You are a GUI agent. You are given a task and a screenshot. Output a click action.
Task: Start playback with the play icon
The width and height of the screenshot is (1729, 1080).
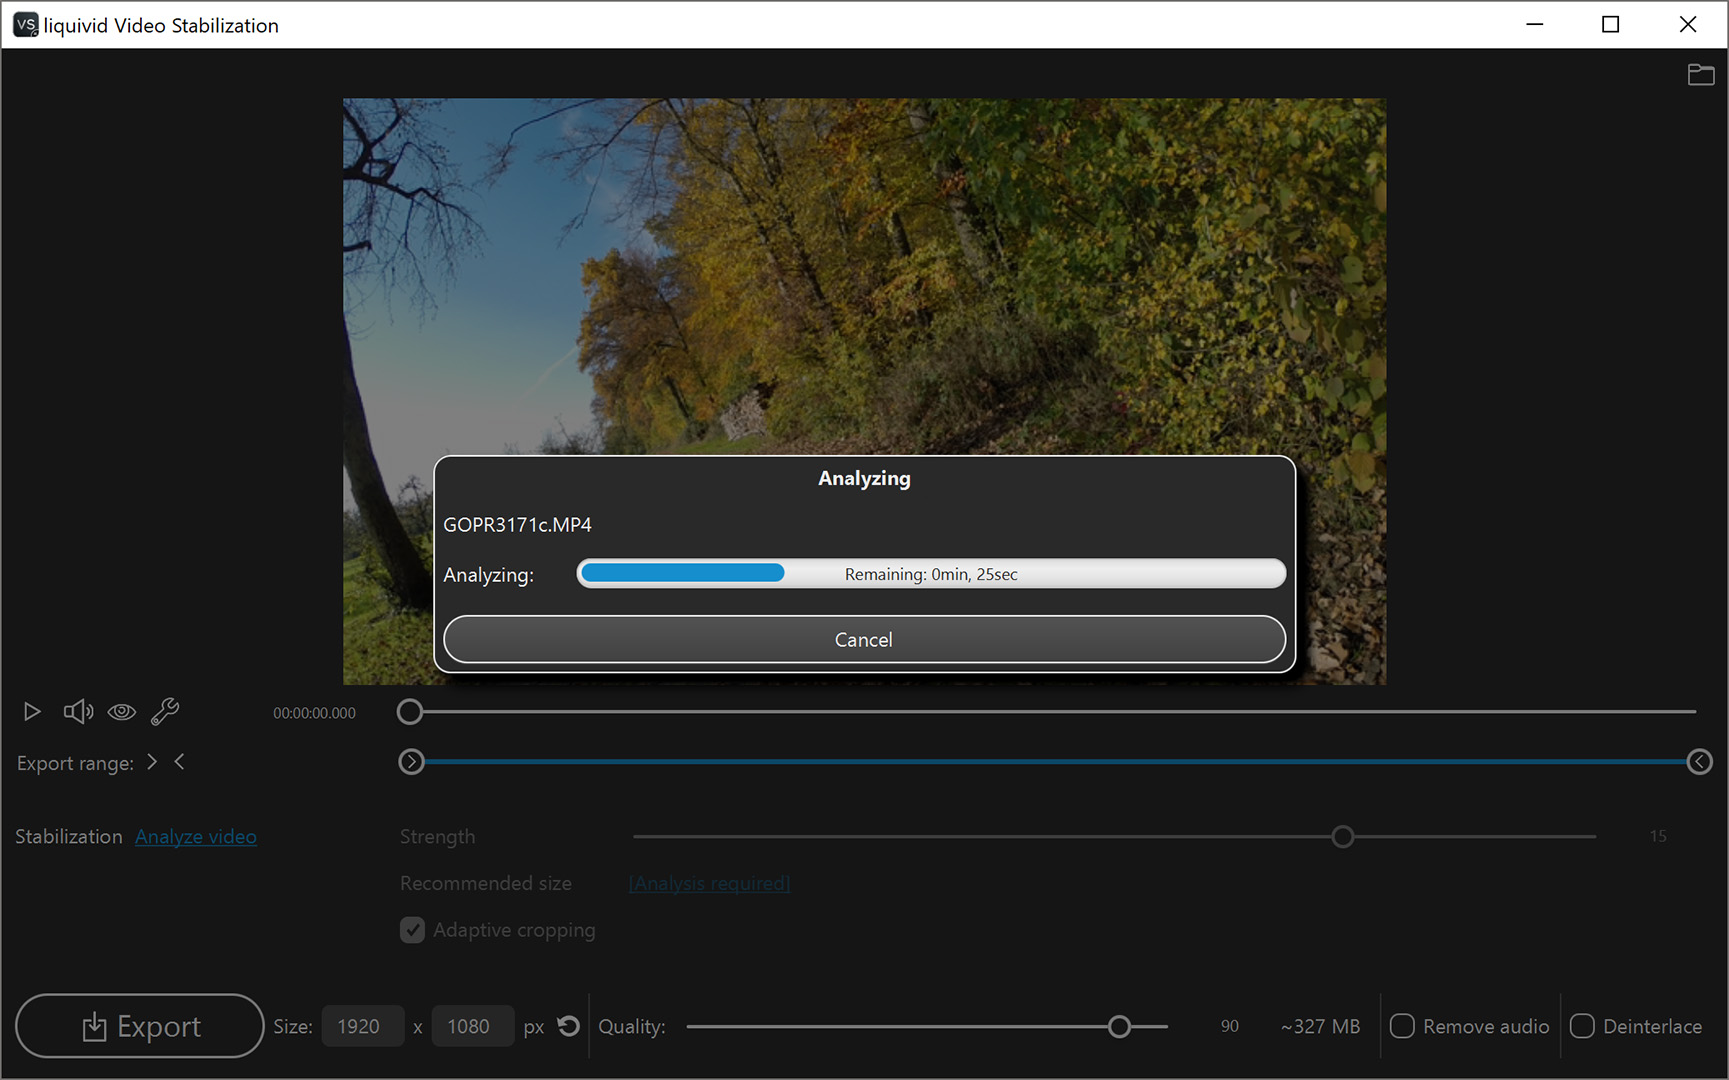[31, 711]
